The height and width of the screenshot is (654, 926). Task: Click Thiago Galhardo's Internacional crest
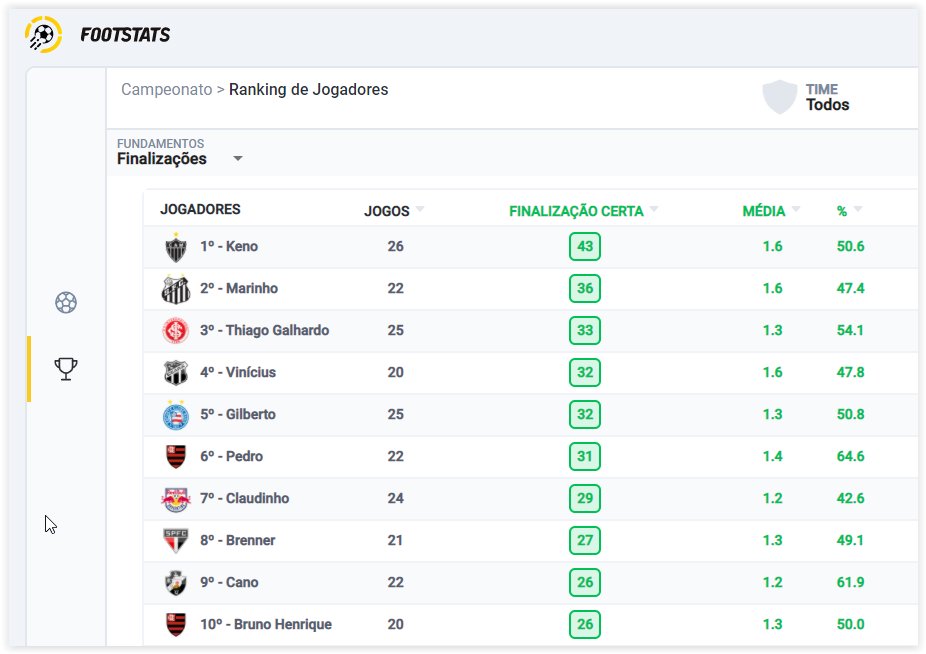(176, 331)
